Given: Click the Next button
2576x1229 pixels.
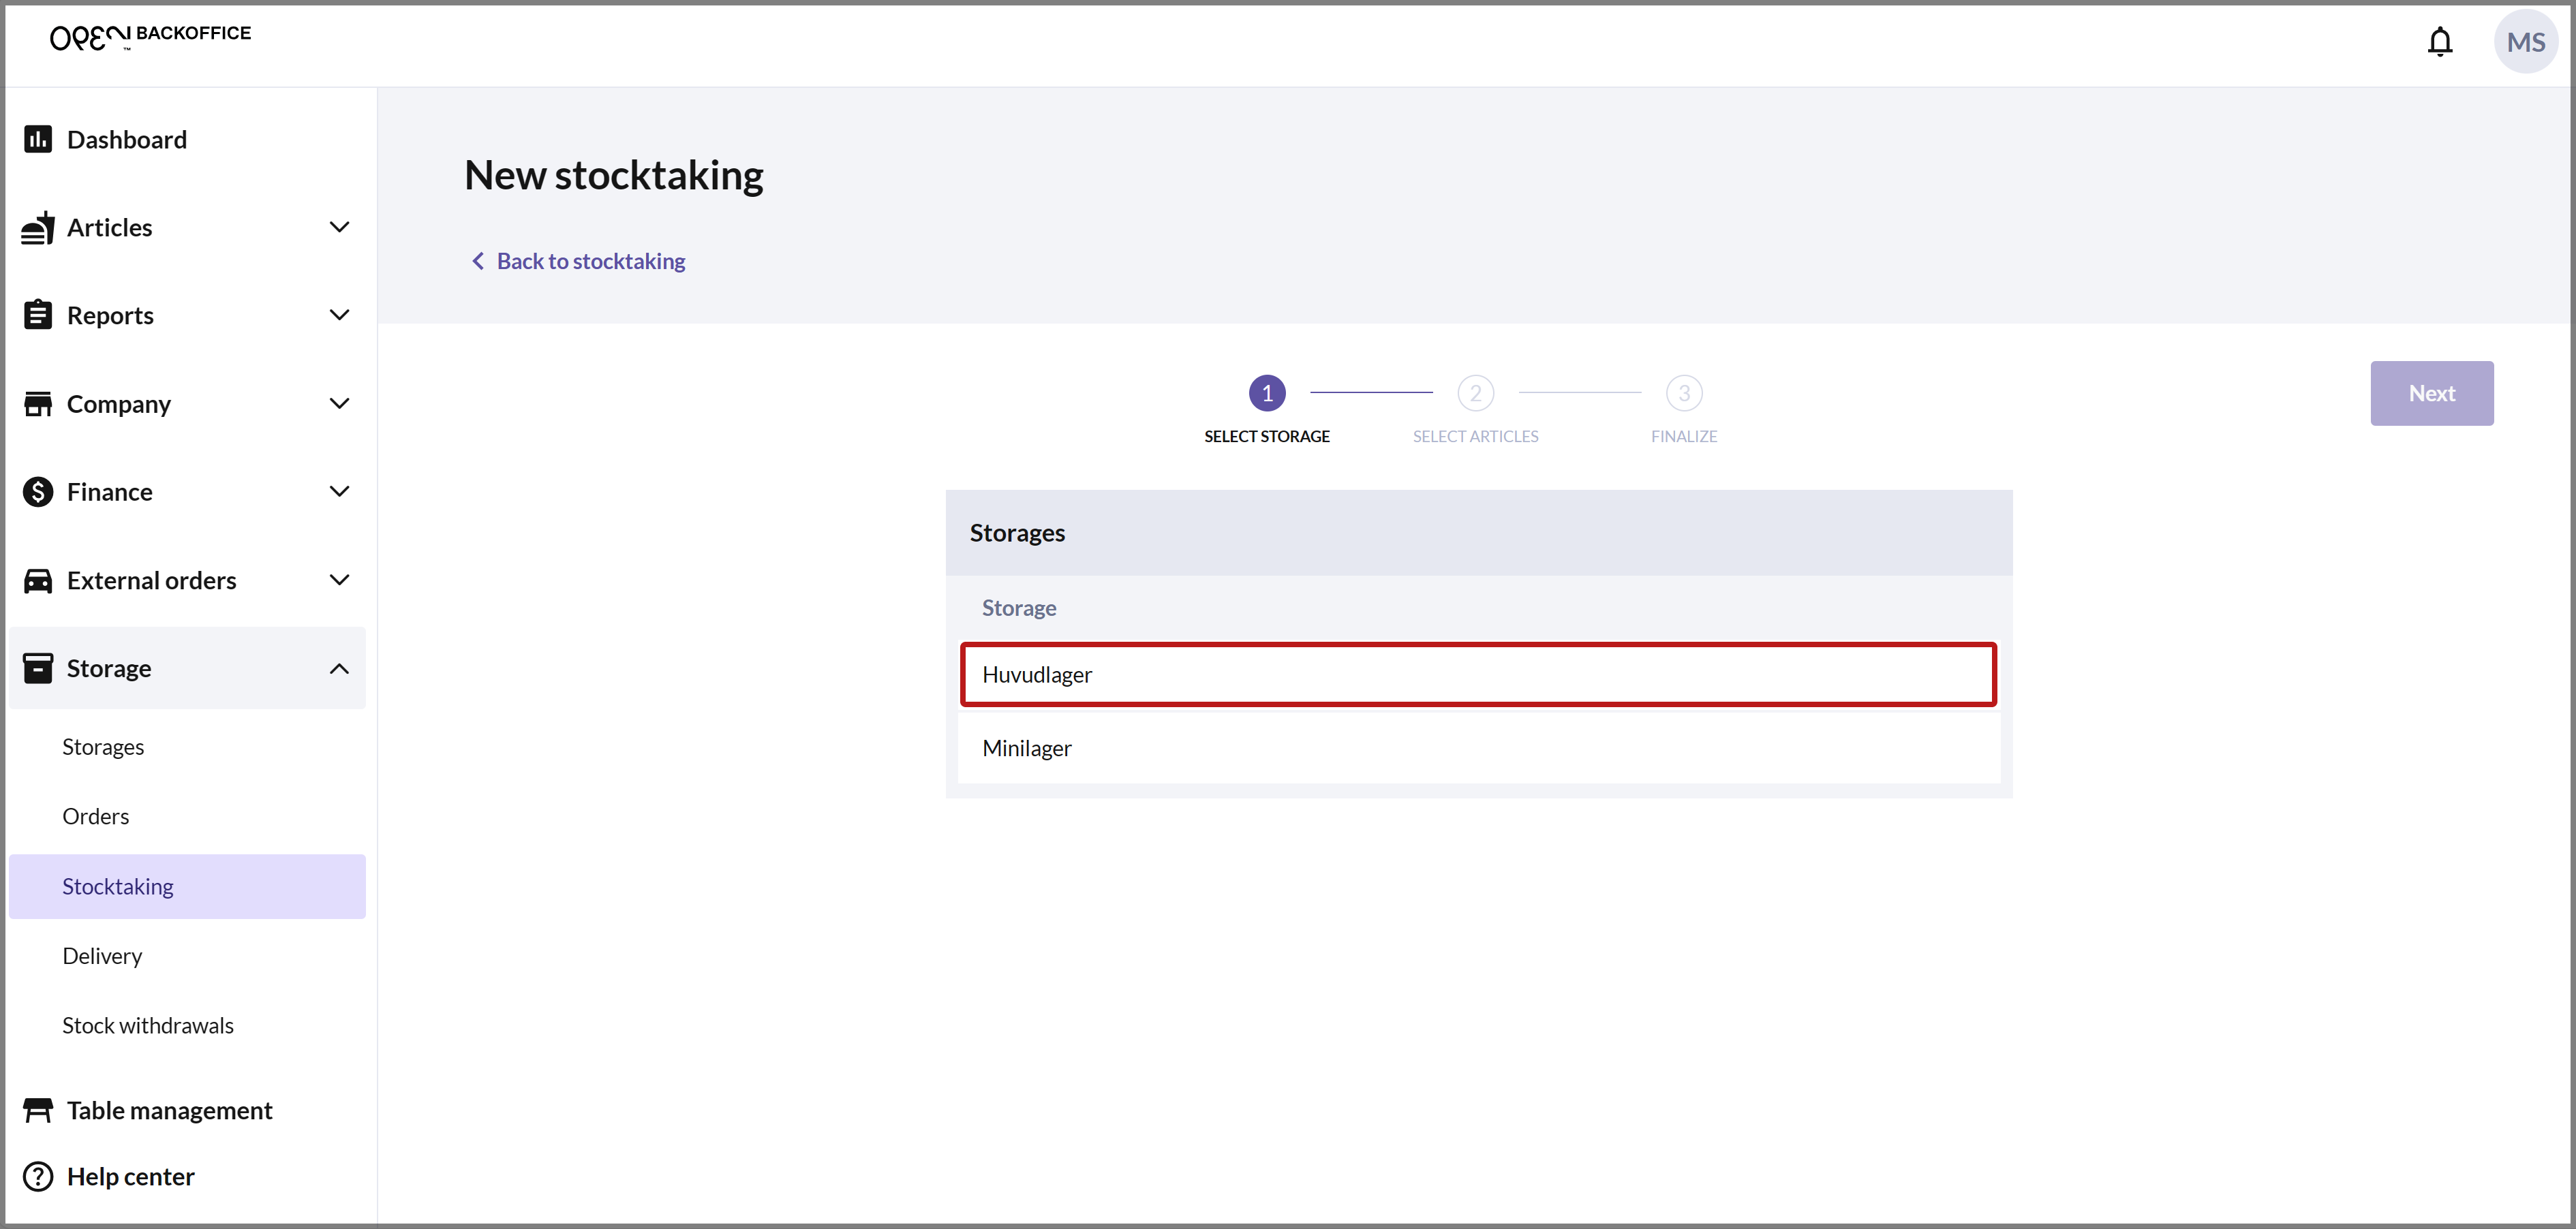Looking at the screenshot, I should [2431, 393].
